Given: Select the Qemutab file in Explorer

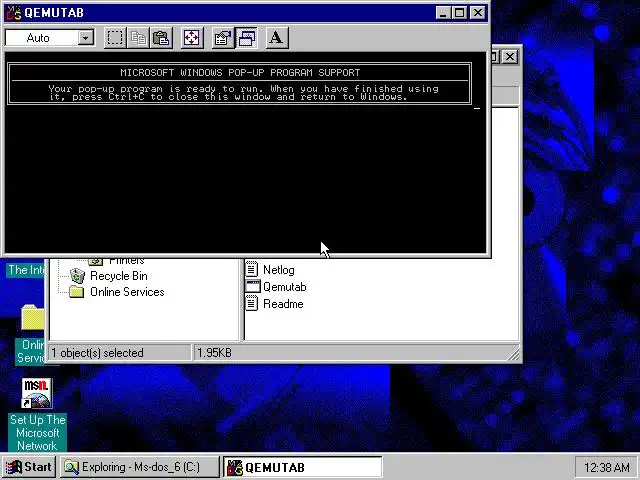Looking at the screenshot, I should pos(284,287).
